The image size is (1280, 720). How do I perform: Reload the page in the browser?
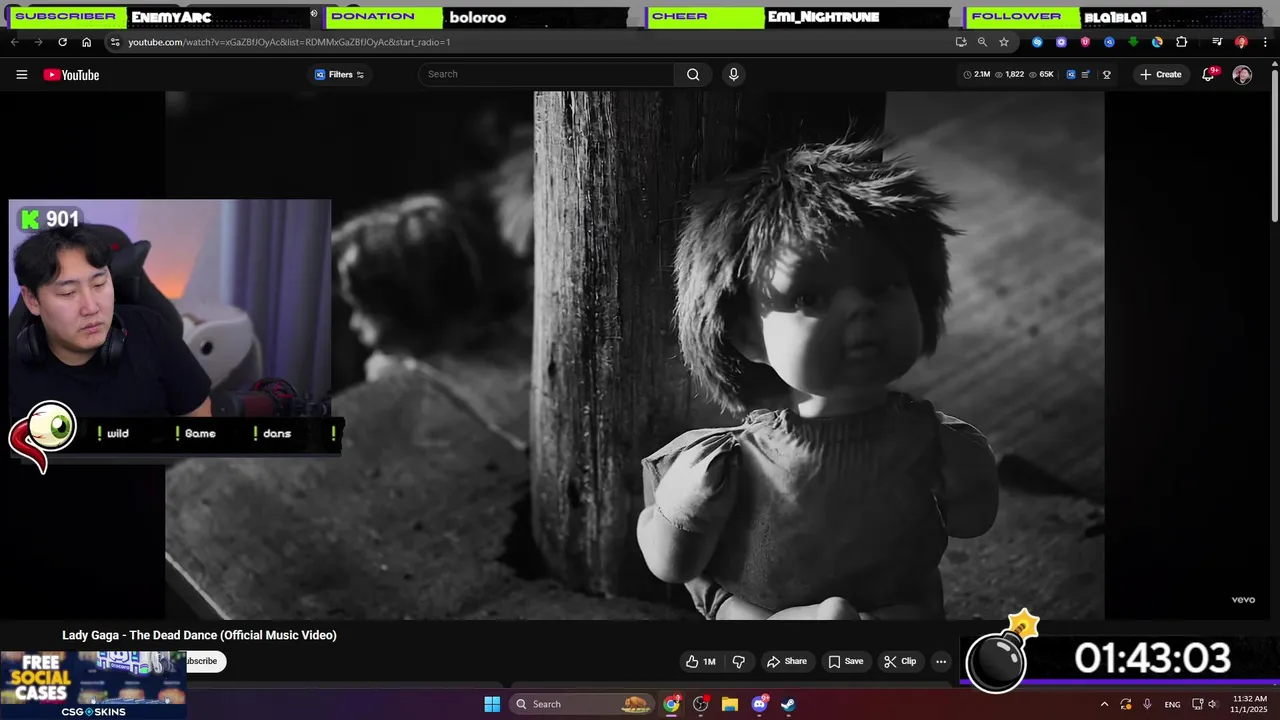pyautogui.click(x=62, y=42)
